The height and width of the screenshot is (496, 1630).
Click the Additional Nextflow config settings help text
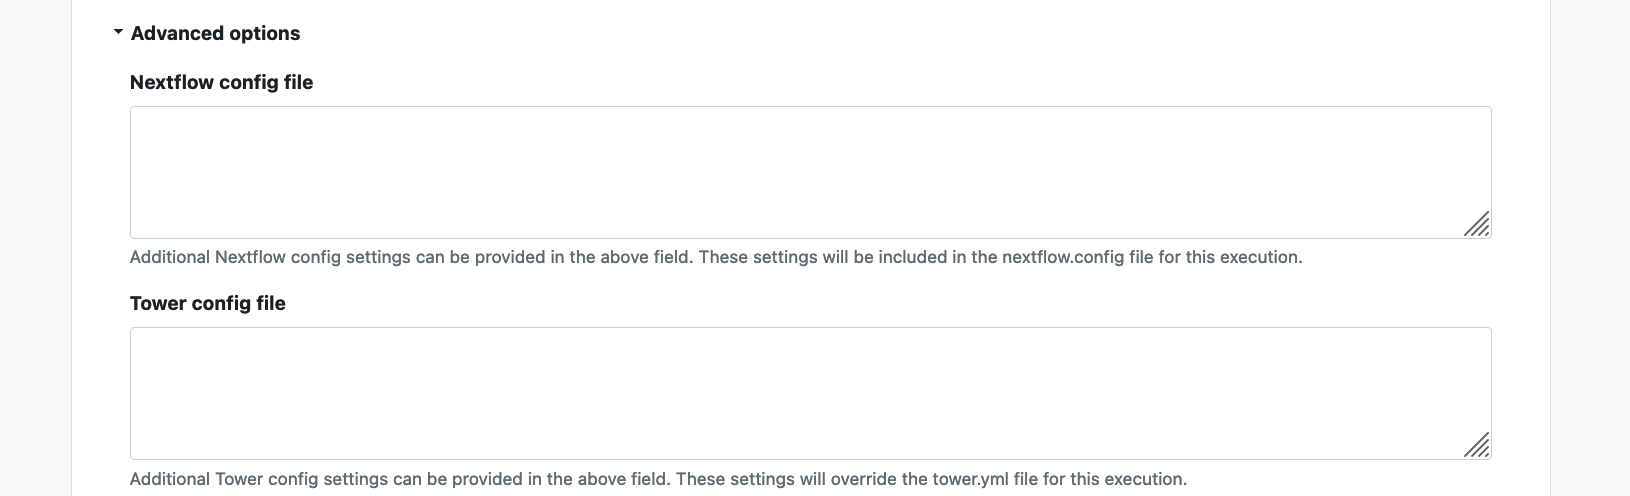point(716,257)
